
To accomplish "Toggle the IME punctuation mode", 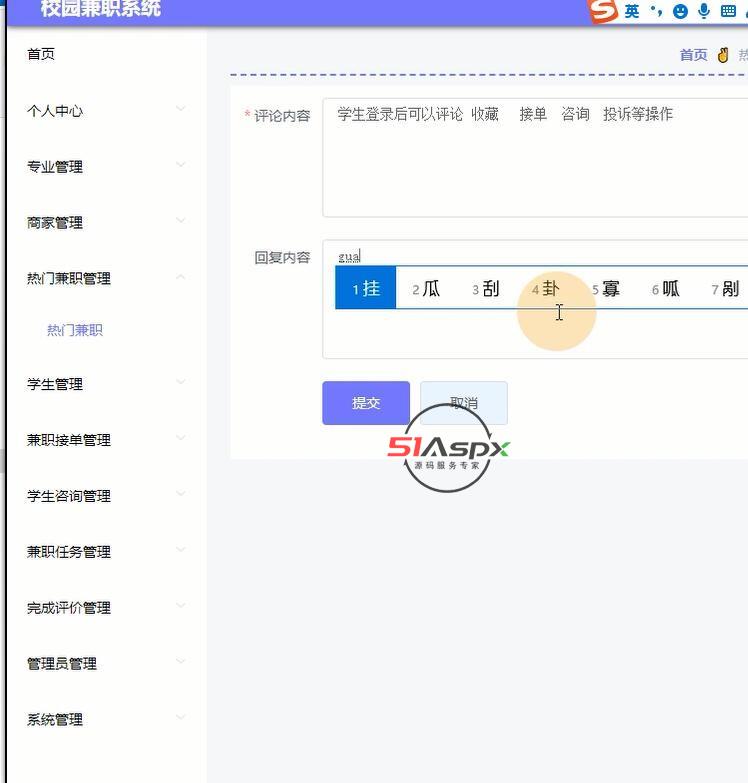I will [656, 11].
